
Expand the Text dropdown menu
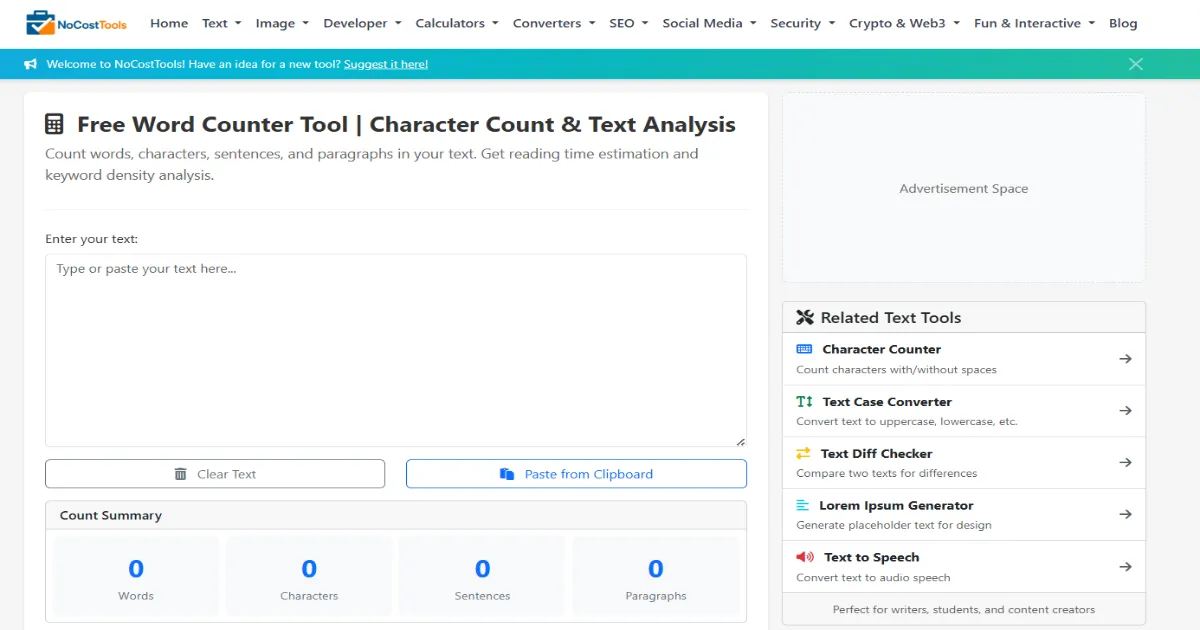pyautogui.click(x=221, y=23)
